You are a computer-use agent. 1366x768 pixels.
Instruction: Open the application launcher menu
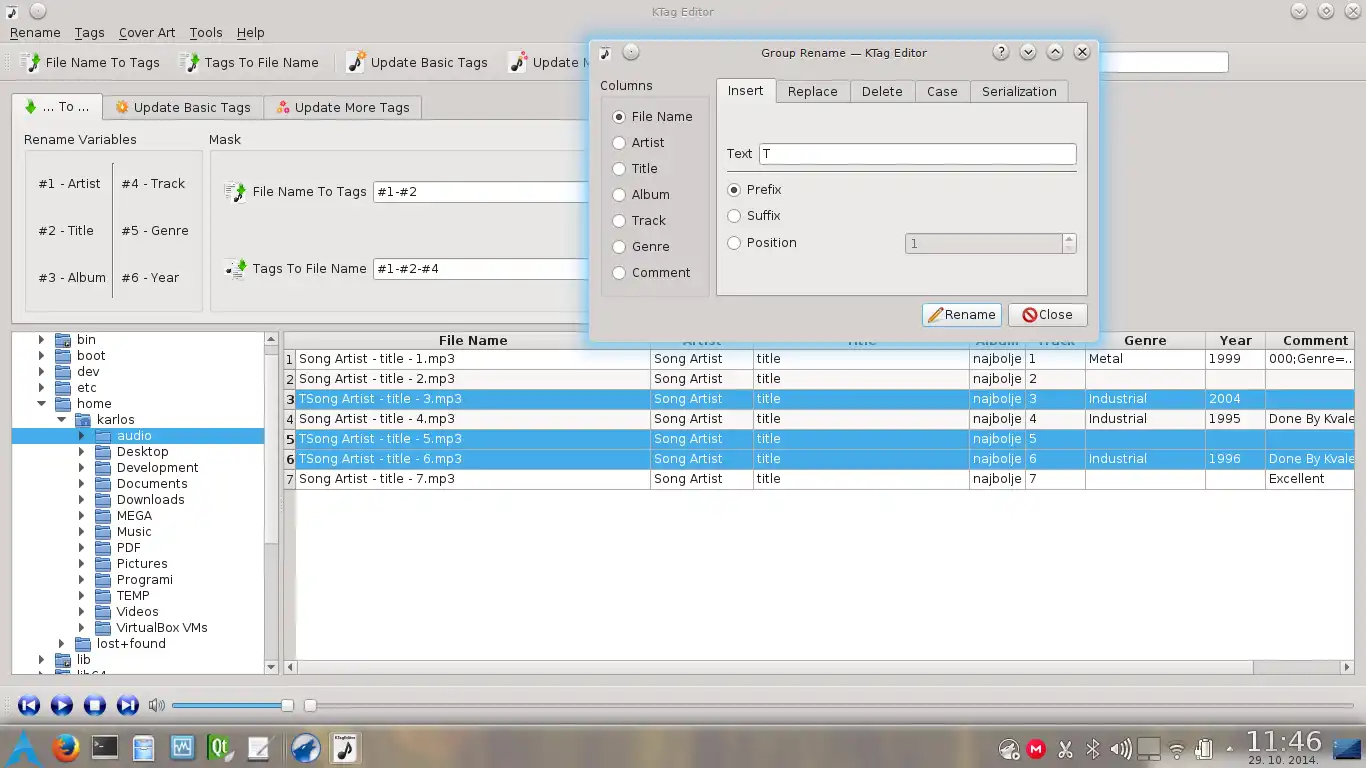(23, 747)
